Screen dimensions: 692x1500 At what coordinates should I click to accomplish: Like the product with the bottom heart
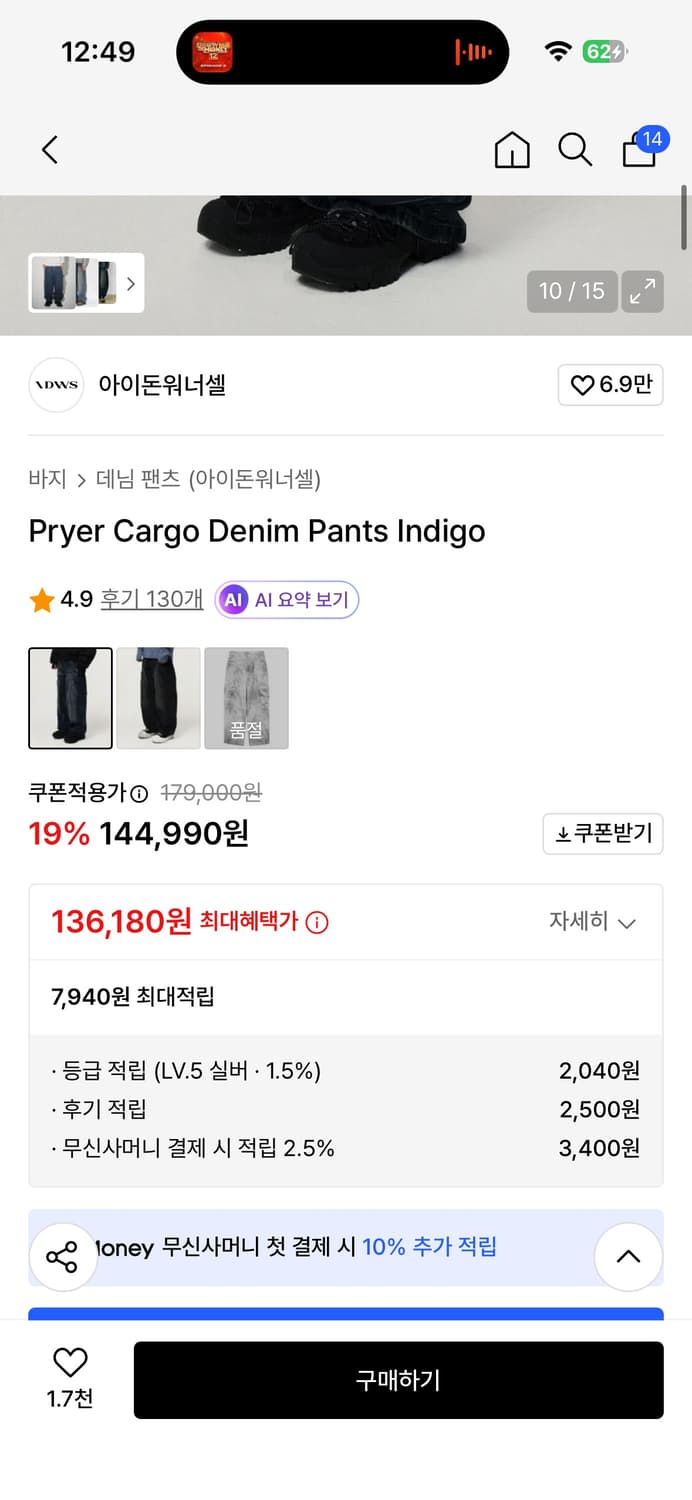[68, 1369]
